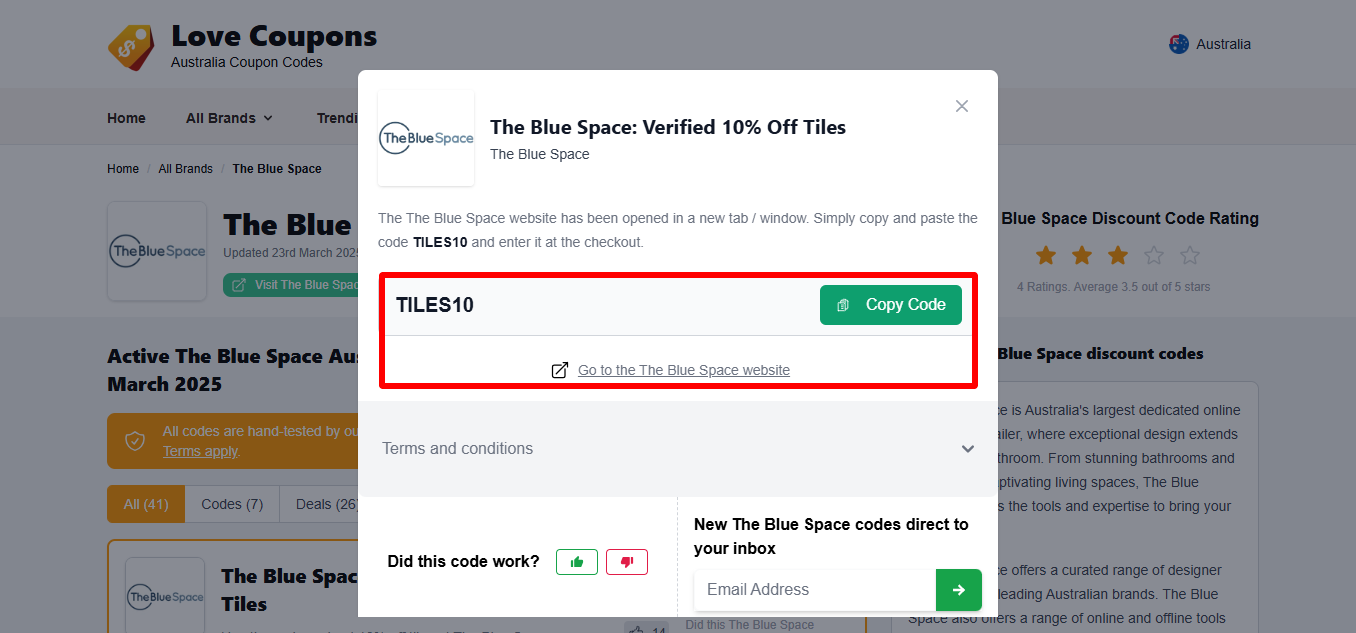
Task: Click the shield icon in hand-tested banner
Action: coord(135,440)
